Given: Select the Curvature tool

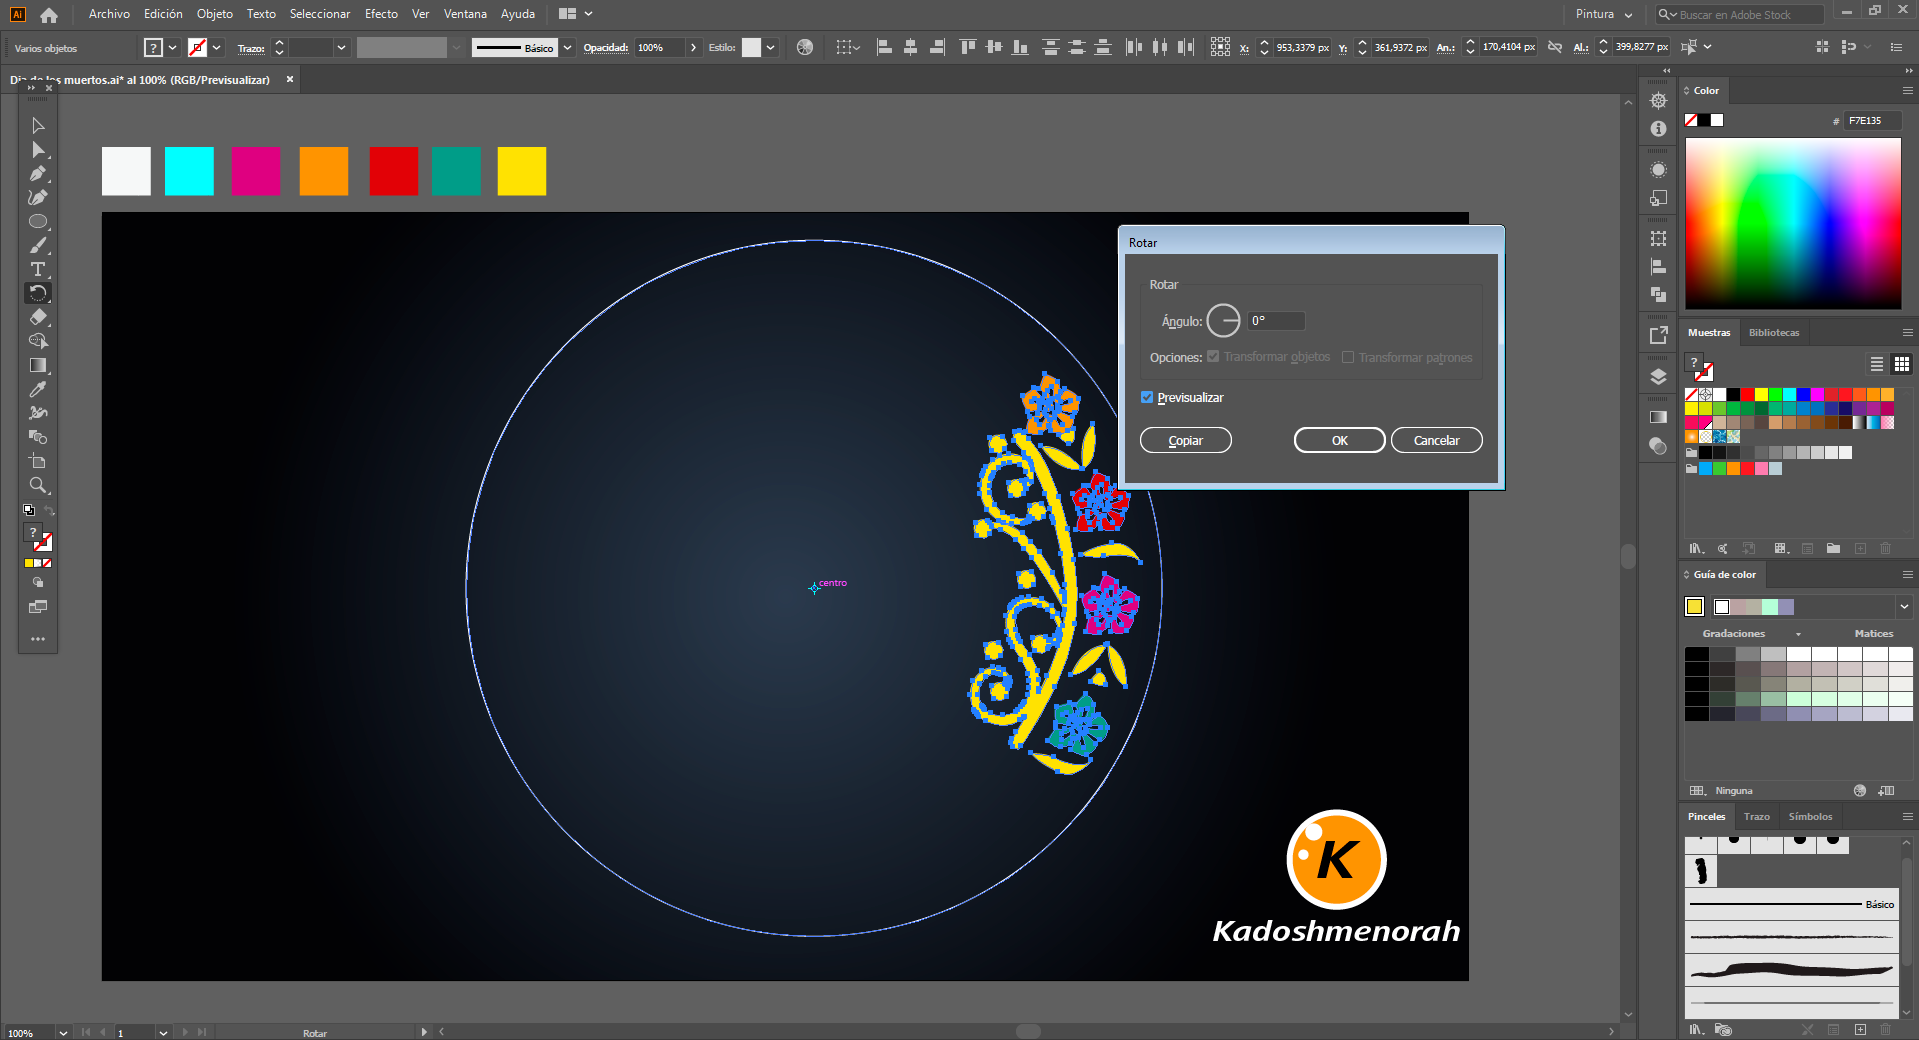Looking at the screenshot, I should [x=38, y=198].
